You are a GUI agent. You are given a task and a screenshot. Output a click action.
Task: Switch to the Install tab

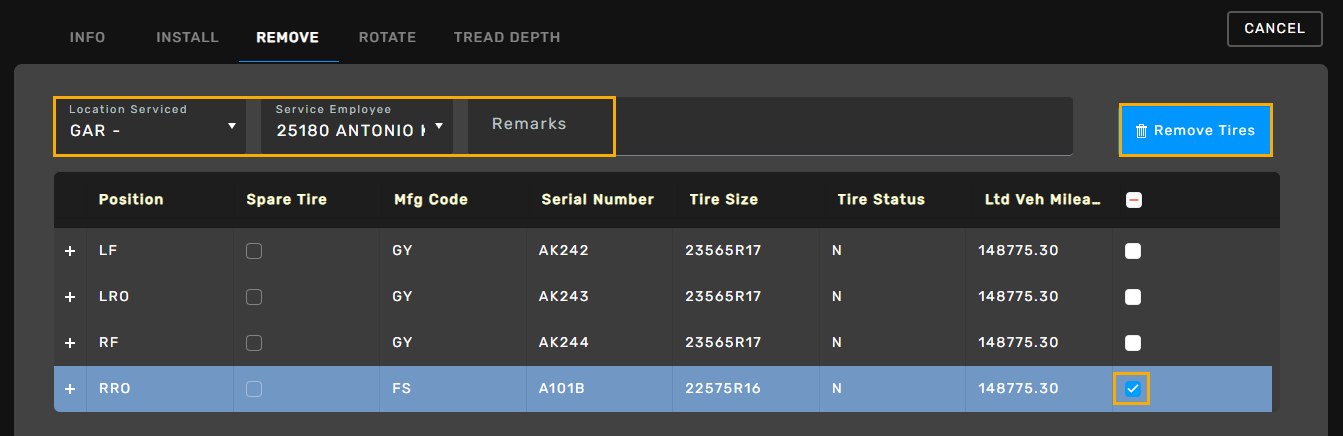coord(187,38)
